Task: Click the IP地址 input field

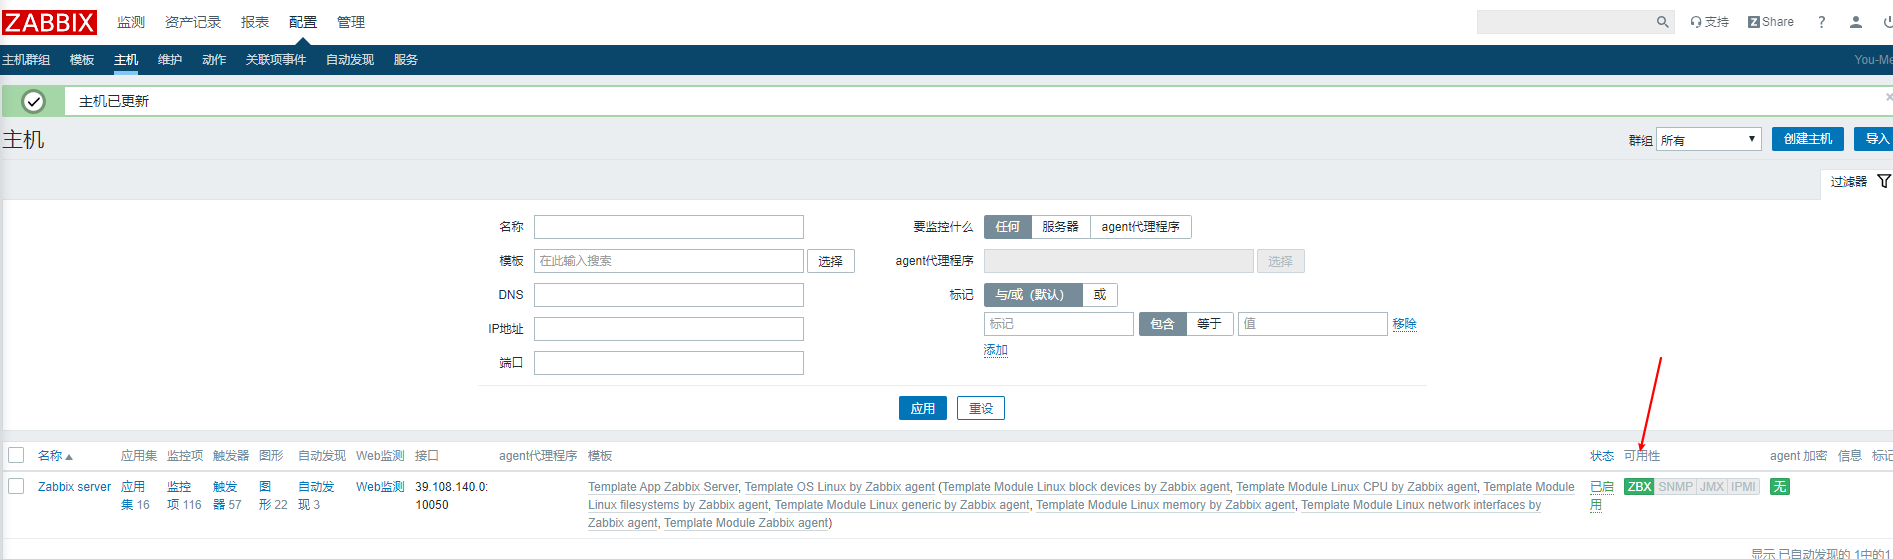Action: 668,329
